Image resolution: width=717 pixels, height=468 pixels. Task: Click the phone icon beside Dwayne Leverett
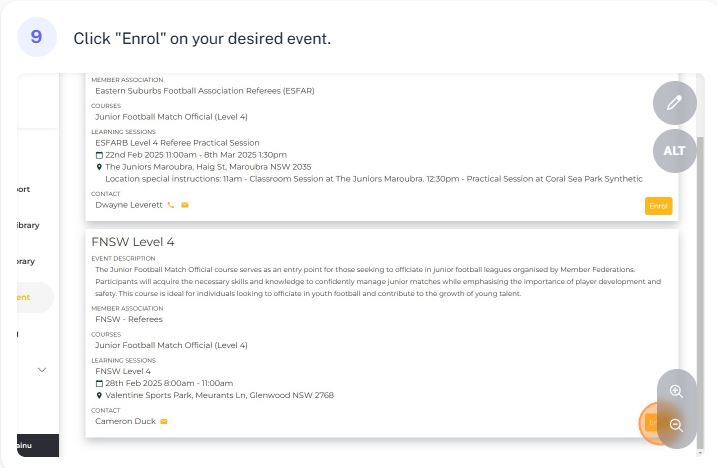tap(171, 205)
